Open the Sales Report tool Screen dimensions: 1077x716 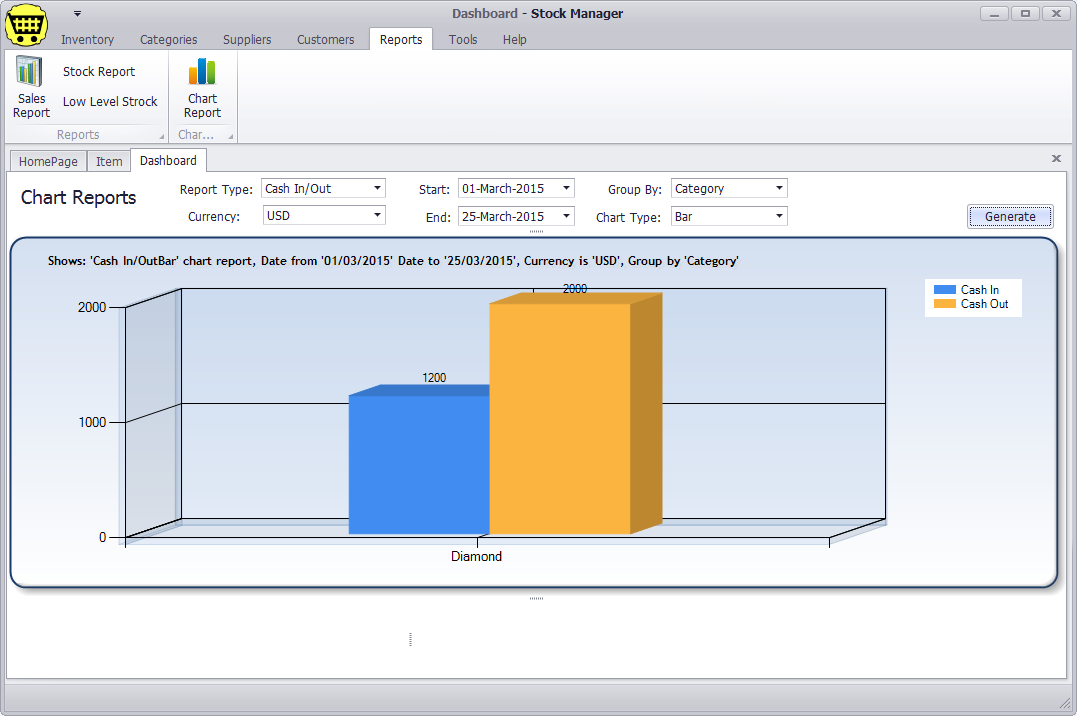31,90
